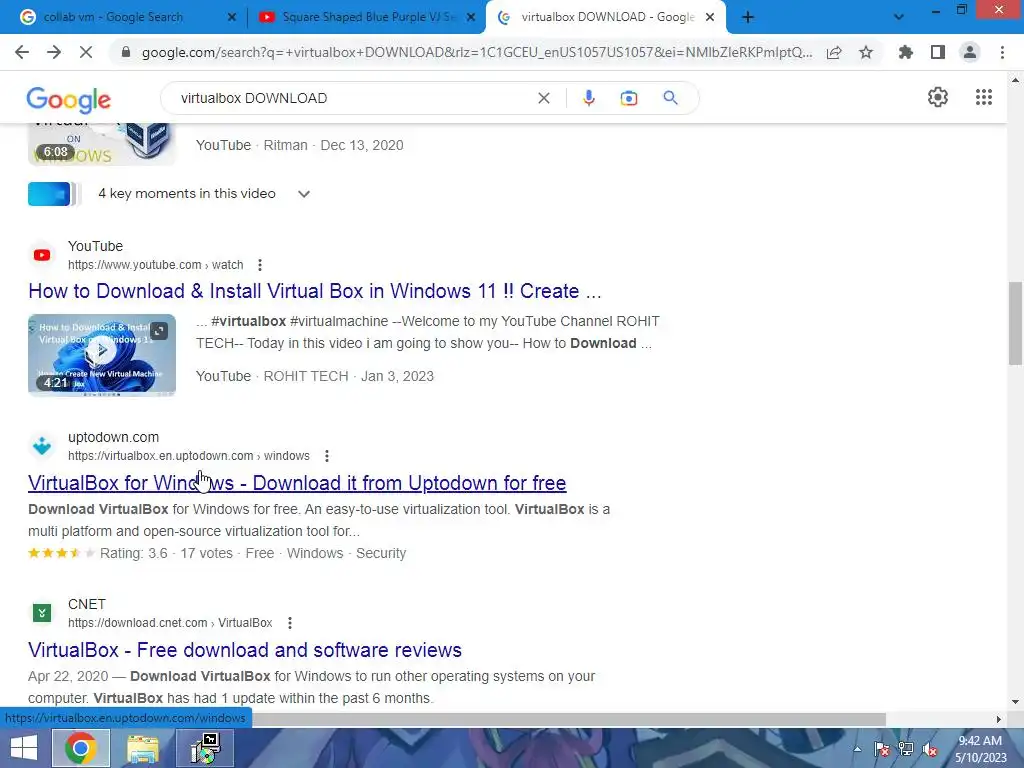
Task: Open the network tray icon
Action: (906, 749)
